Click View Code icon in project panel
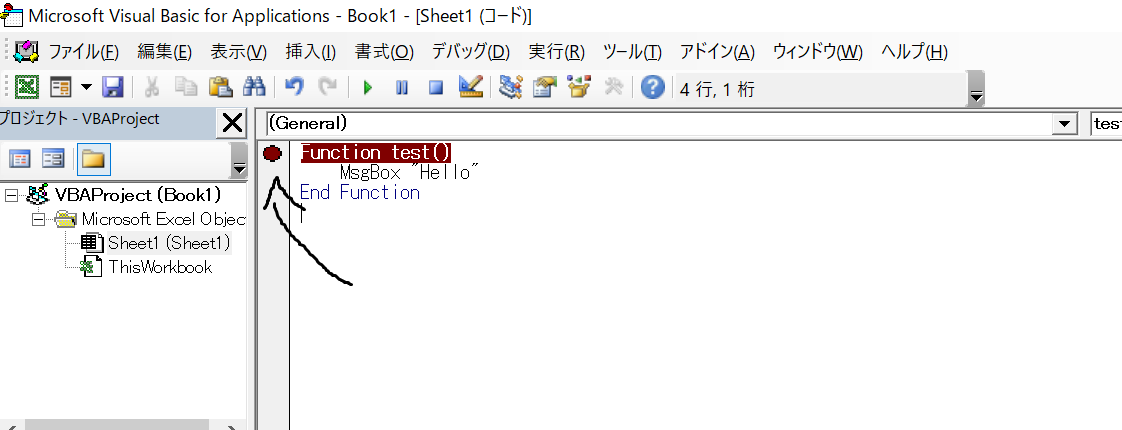 (x=19, y=159)
